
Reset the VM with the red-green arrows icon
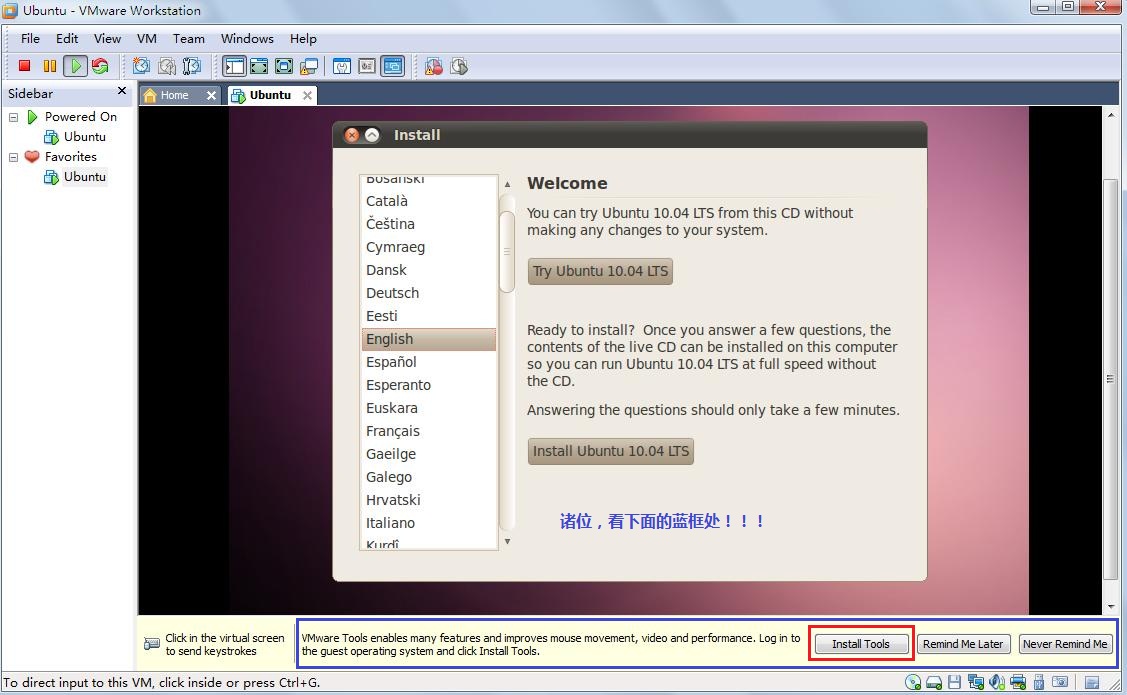100,66
